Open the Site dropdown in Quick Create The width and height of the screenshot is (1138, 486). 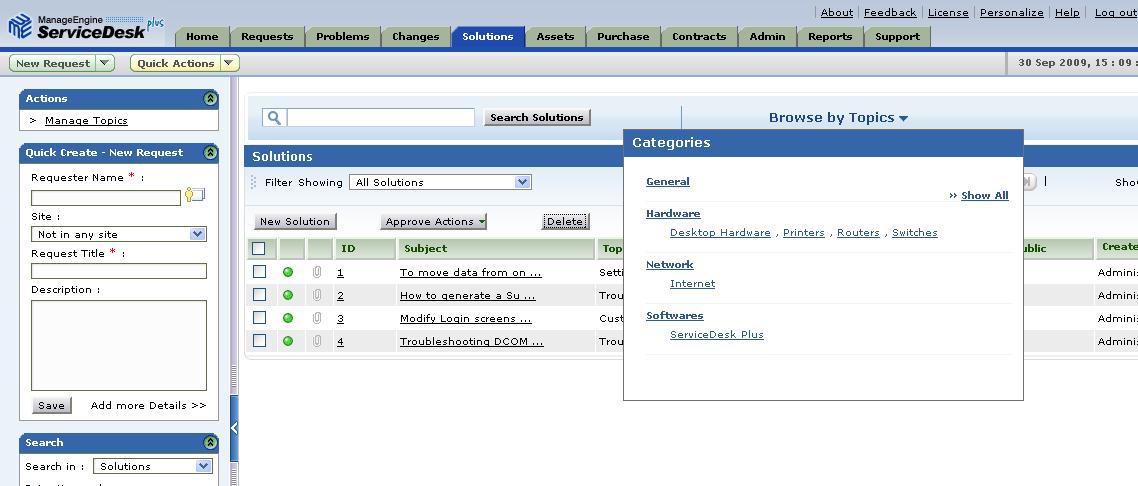[x=119, y=234]
